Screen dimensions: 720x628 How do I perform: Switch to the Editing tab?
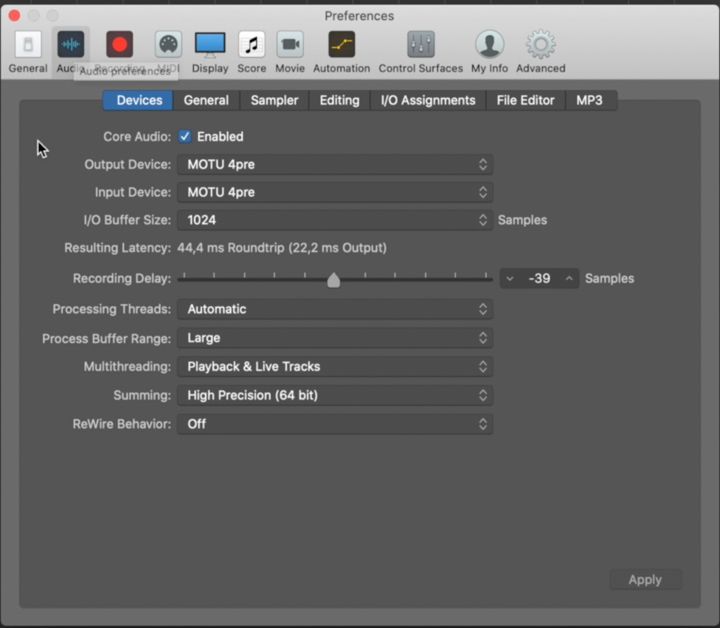340,100
